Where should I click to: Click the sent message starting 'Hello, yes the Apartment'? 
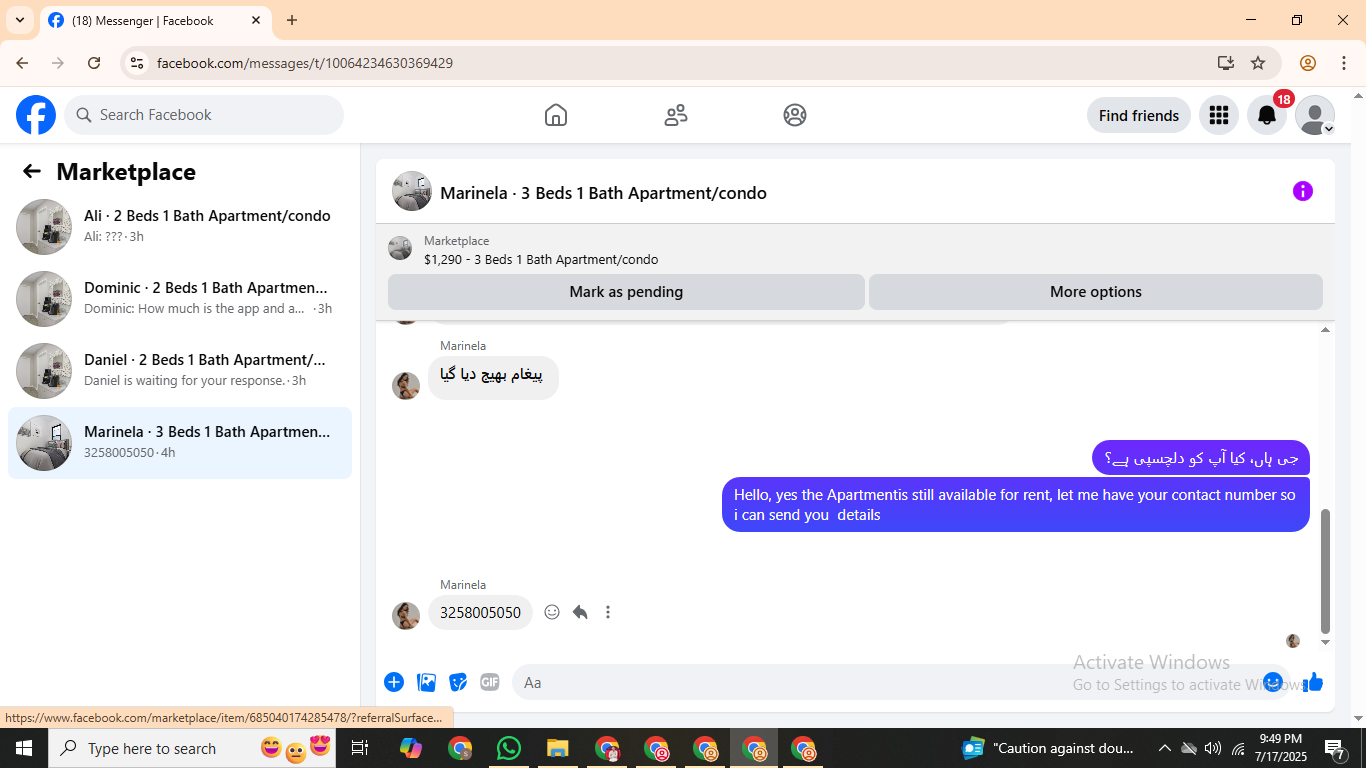click(x=1016, y=505)
